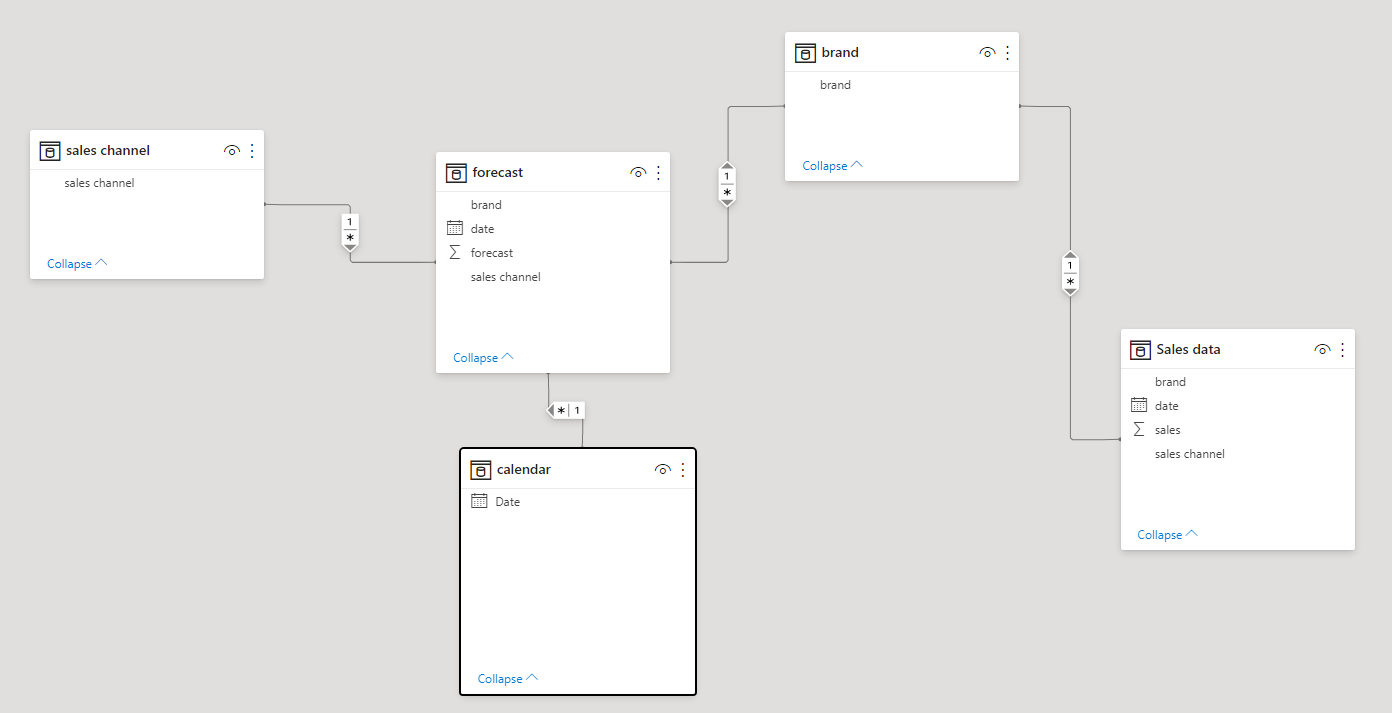Open more options for brand table

[1007, 53]
